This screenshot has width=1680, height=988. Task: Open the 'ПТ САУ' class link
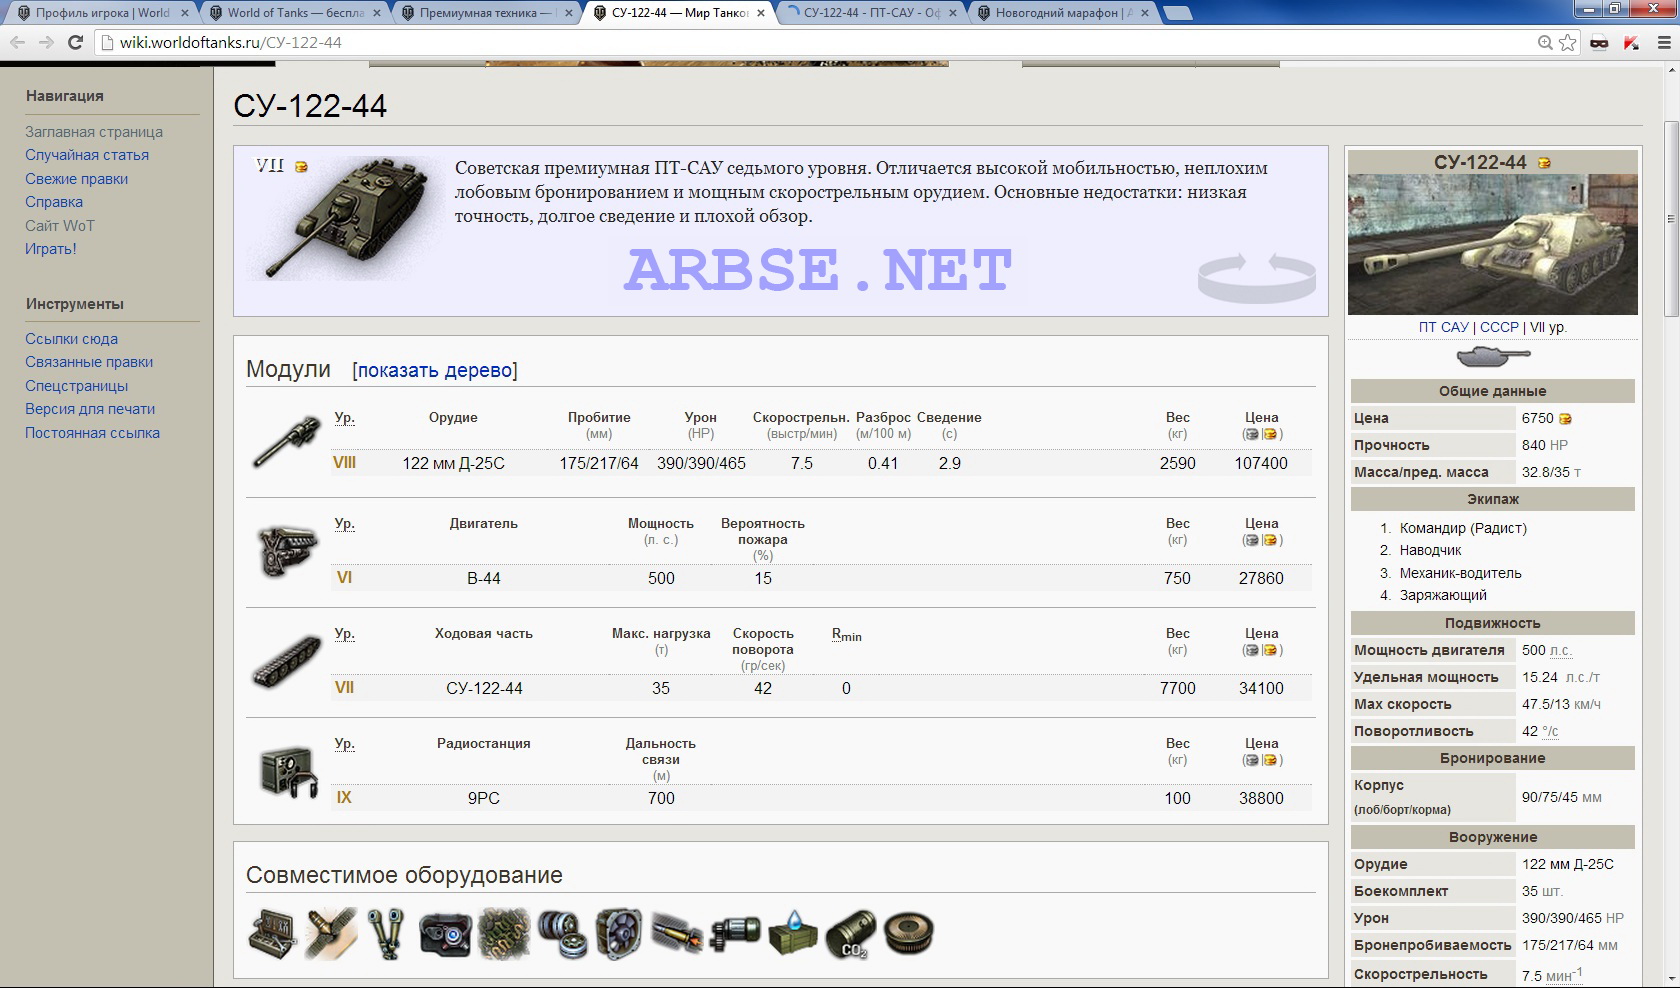[1443, 327]
